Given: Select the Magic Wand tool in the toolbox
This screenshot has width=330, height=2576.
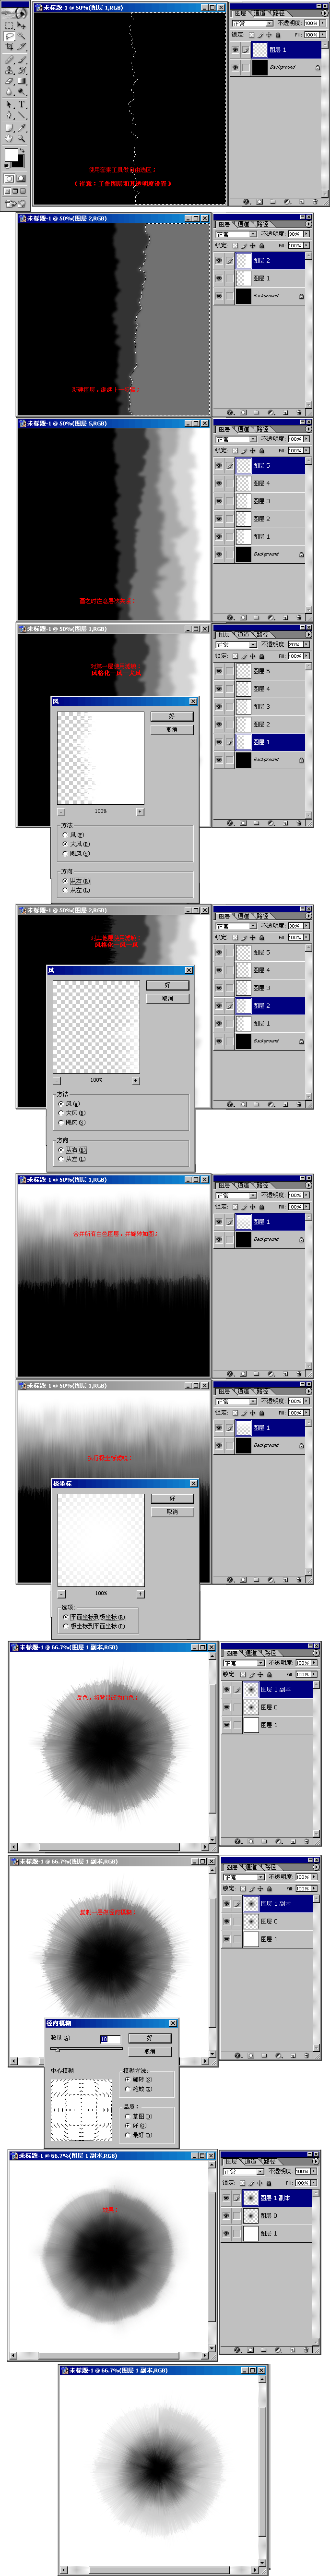Looking at the screenshot, I should [x=21, y=36].
